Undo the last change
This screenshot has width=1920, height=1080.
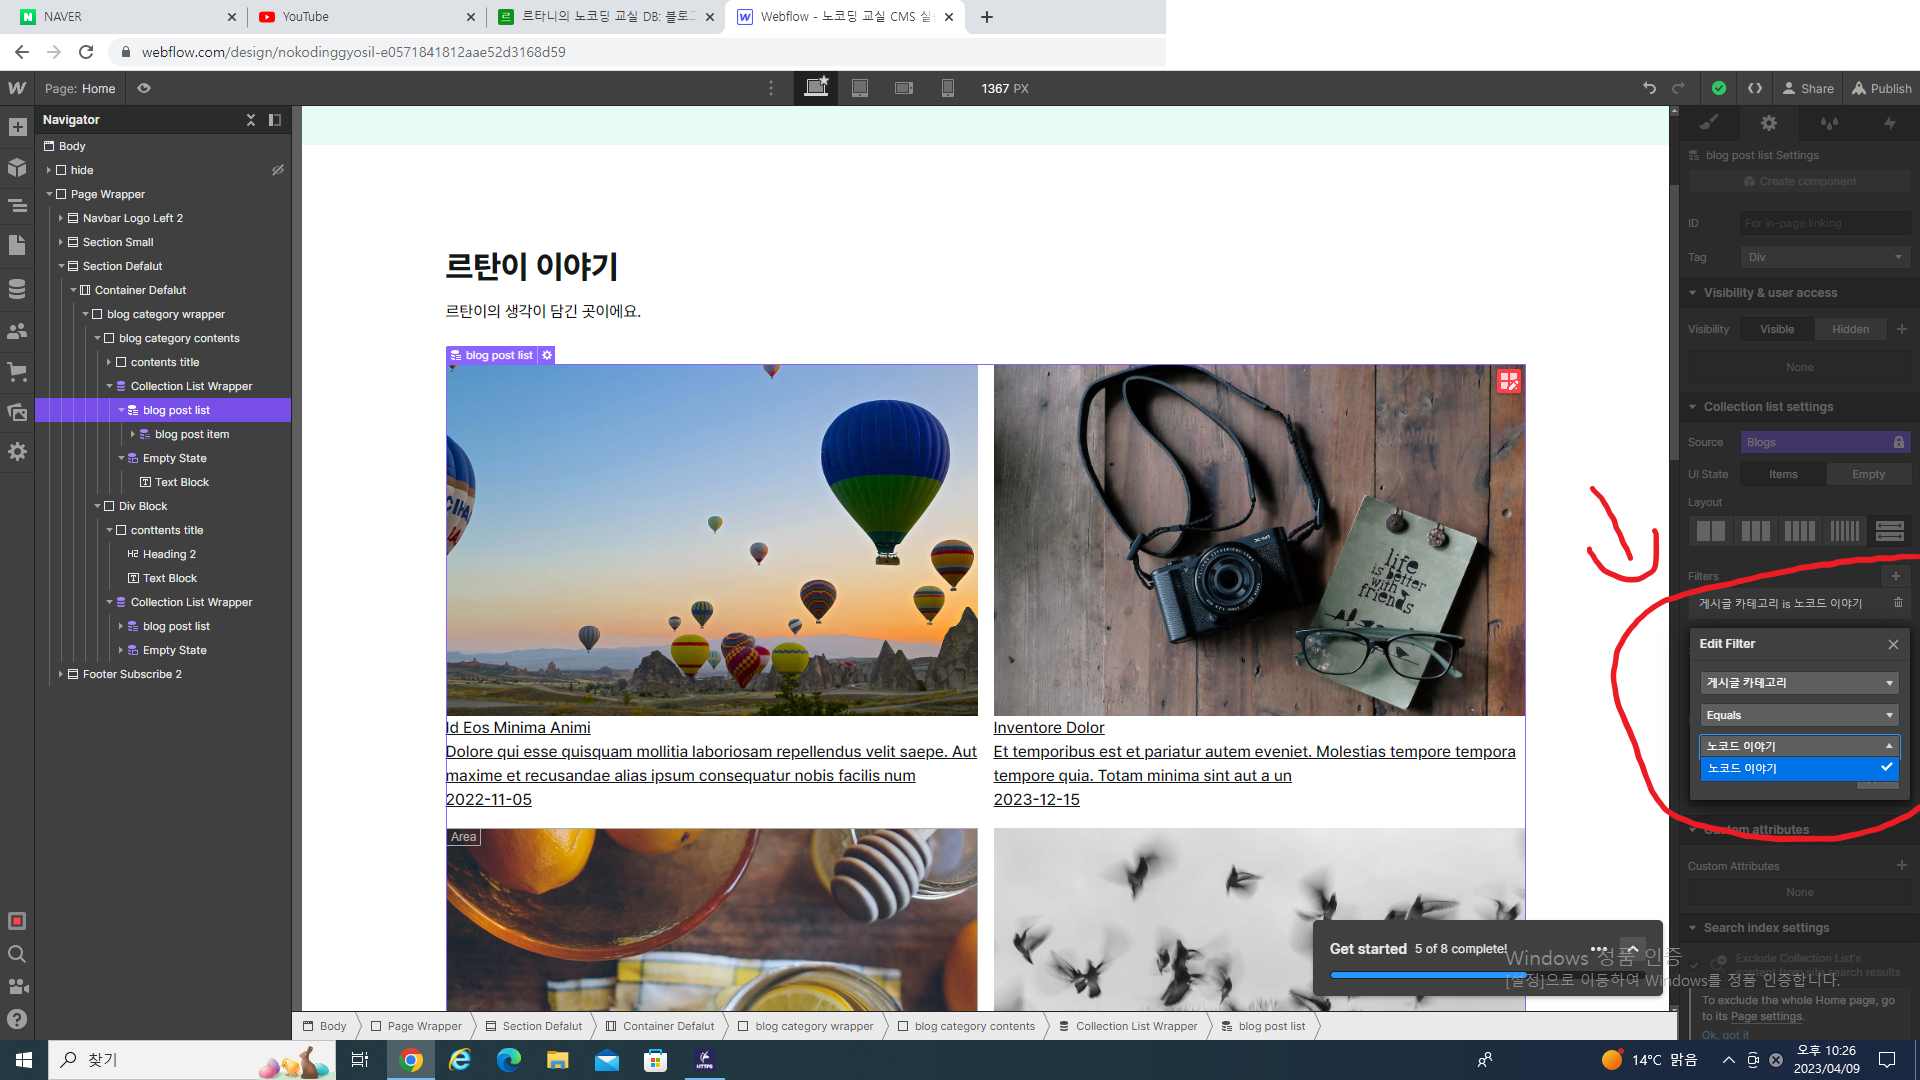click(x=1649, y=88)
